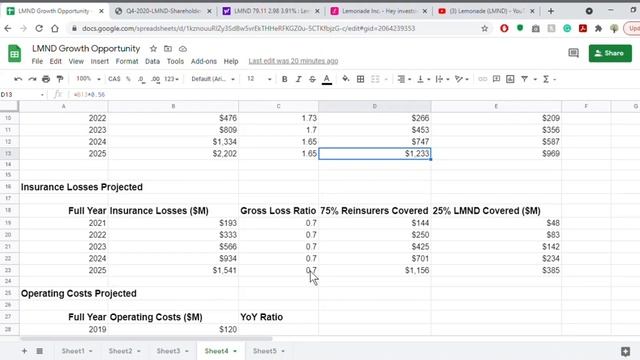
Task: Select cell with $1,541 insurance losses
Action: coord(173,270)
